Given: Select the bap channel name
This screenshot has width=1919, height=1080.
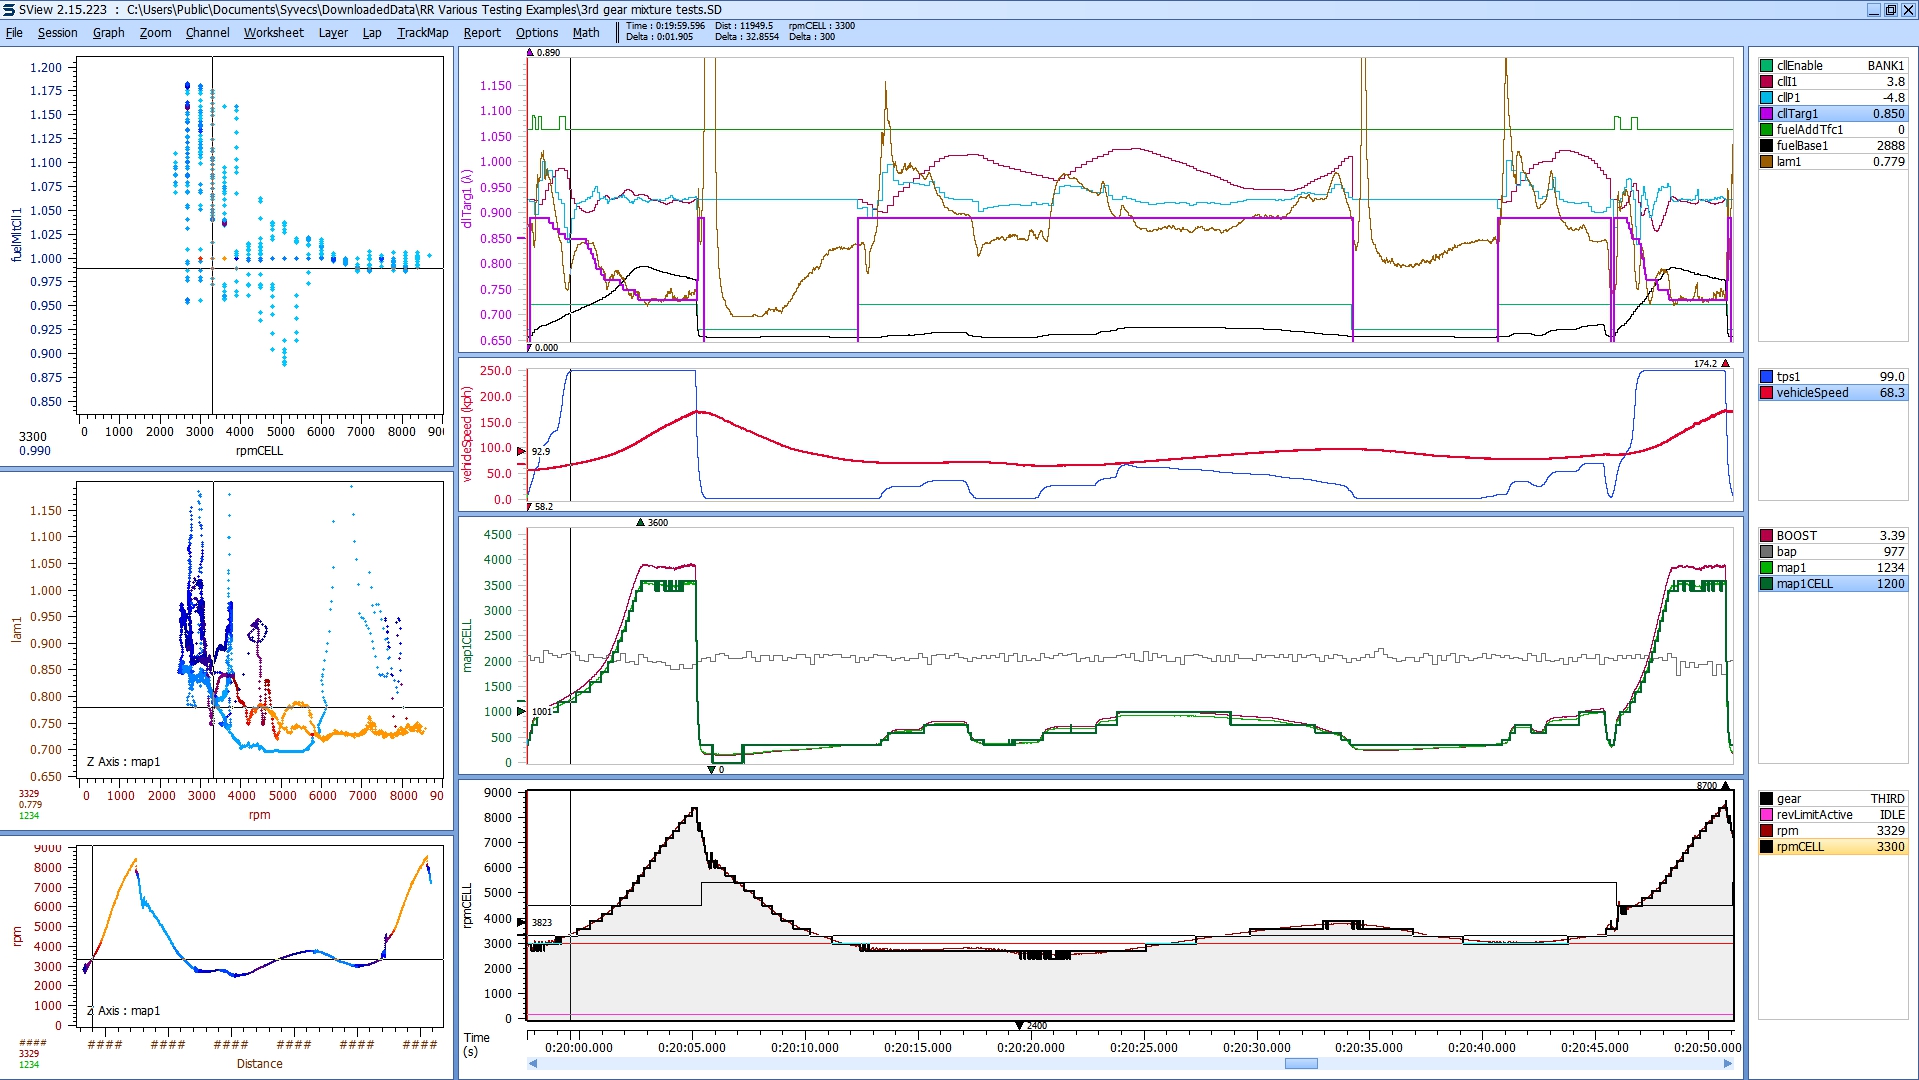Looking at the screenshot, I should click(1787, 552).
